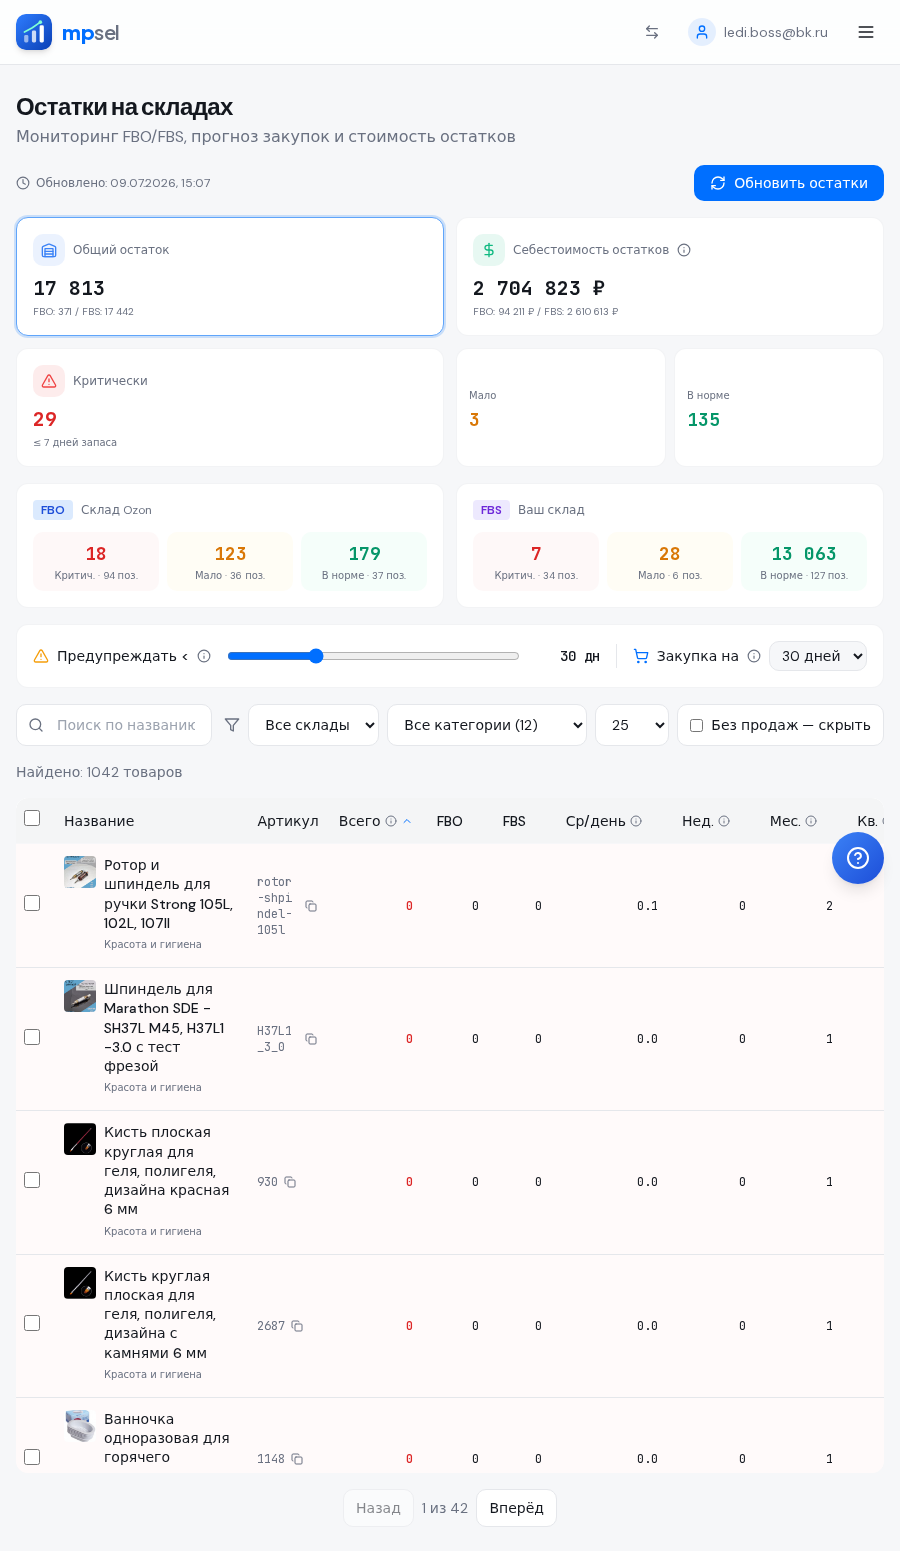
Task: Select the Ротор и шпиндель row checkbox
Action: (32, 903)
